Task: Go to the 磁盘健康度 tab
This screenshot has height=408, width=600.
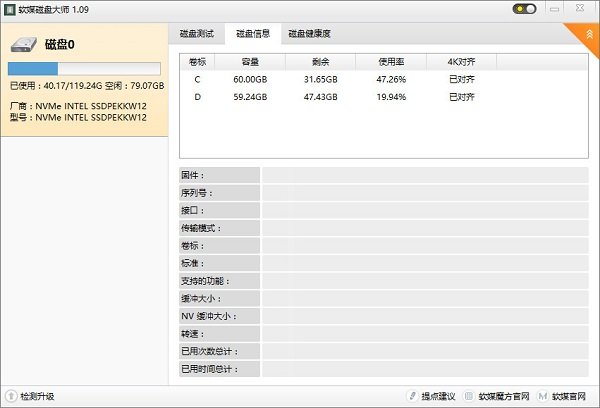Action: [309, 34]
